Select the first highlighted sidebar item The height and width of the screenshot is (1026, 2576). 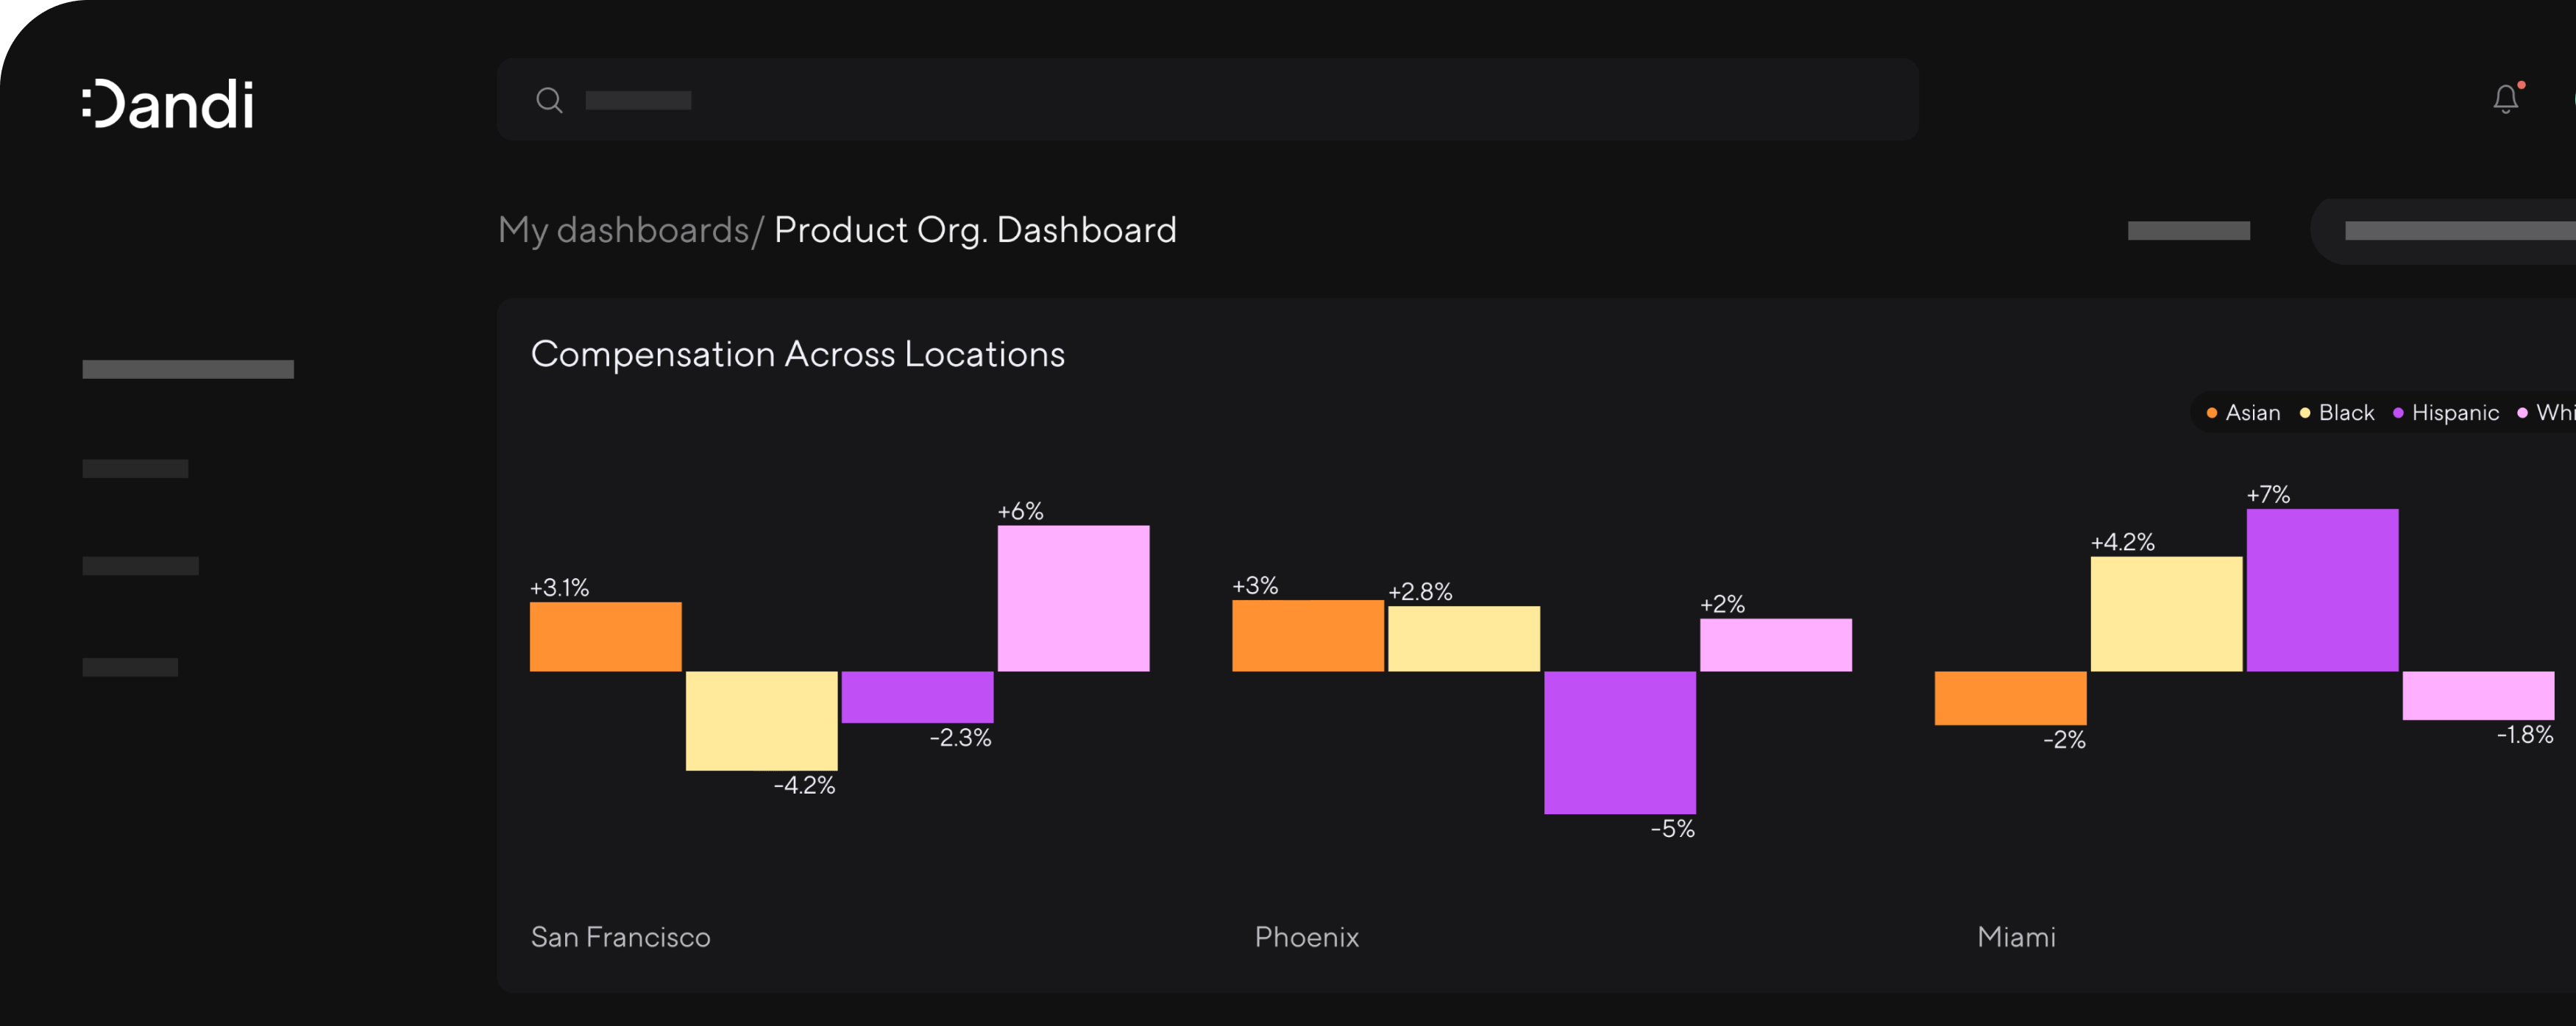click(x=188, y=369)
